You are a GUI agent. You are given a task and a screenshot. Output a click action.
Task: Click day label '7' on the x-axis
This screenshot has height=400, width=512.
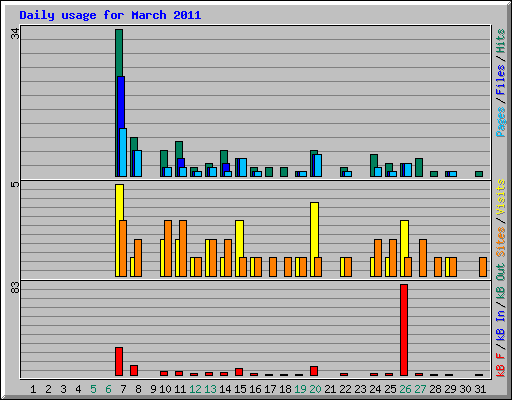coord(123,389)
